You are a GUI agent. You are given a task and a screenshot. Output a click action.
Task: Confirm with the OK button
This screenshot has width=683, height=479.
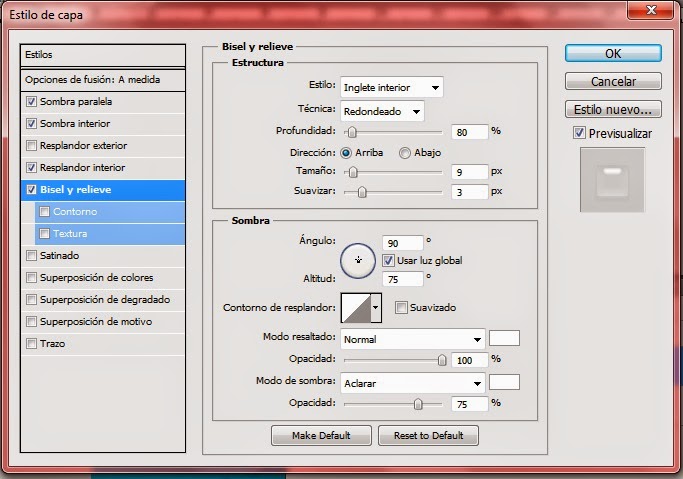613,53
